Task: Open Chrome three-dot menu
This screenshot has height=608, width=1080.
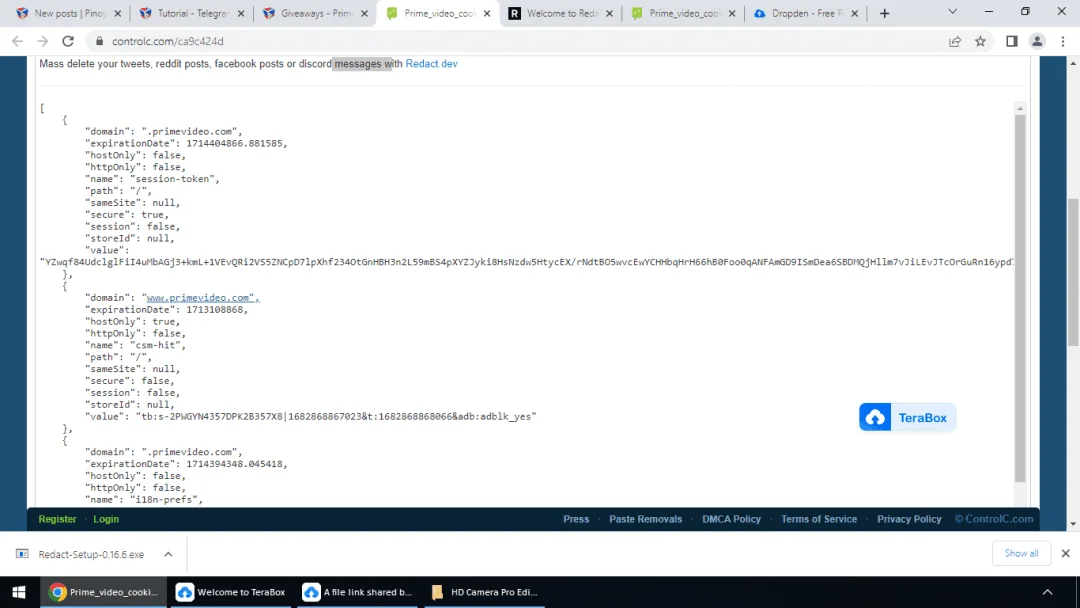Action: 1063,41
